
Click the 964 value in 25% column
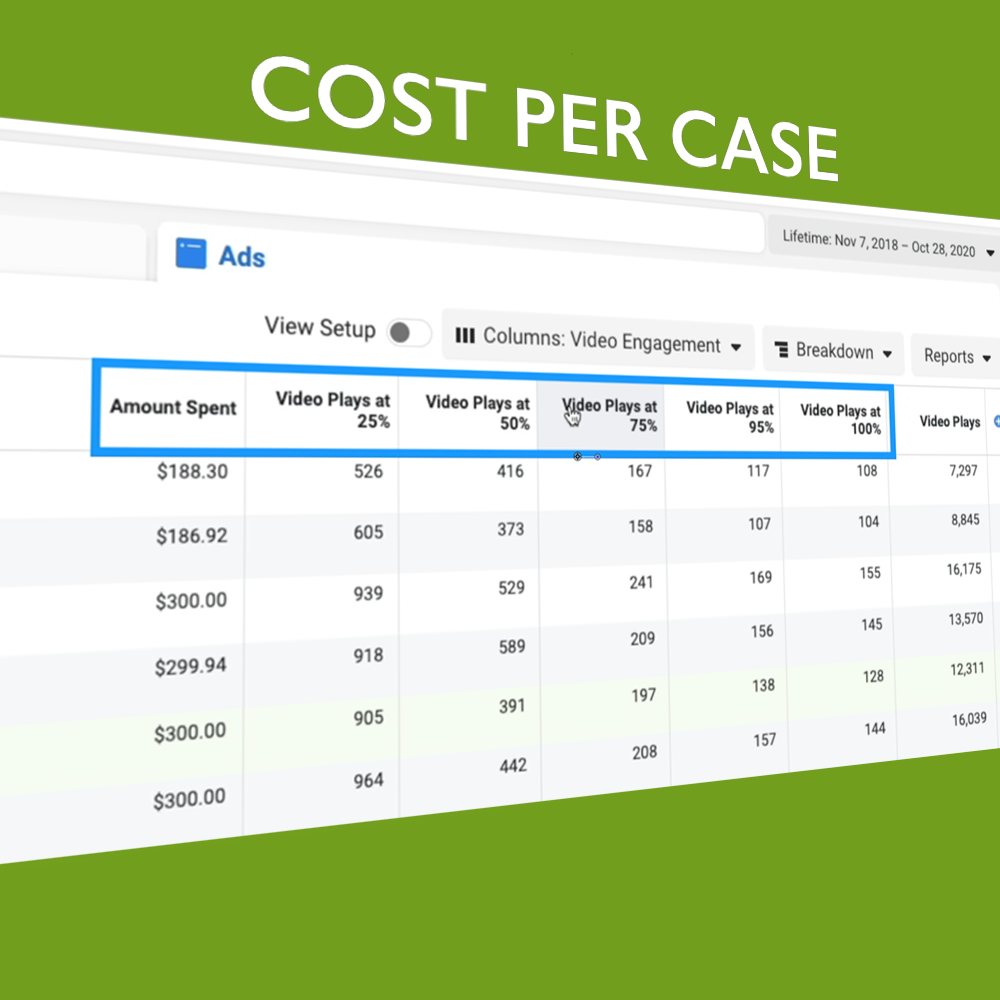(369, 780)
